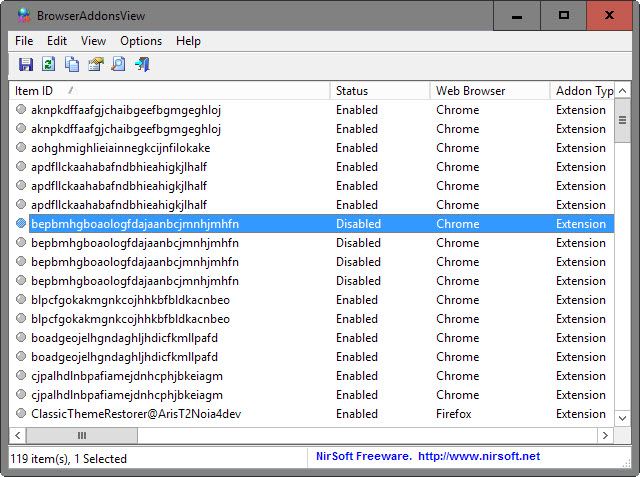
Task: Click Enabled status of the aohghmighlieiainnegkcijnfilokake row
Action: (357, 148)
